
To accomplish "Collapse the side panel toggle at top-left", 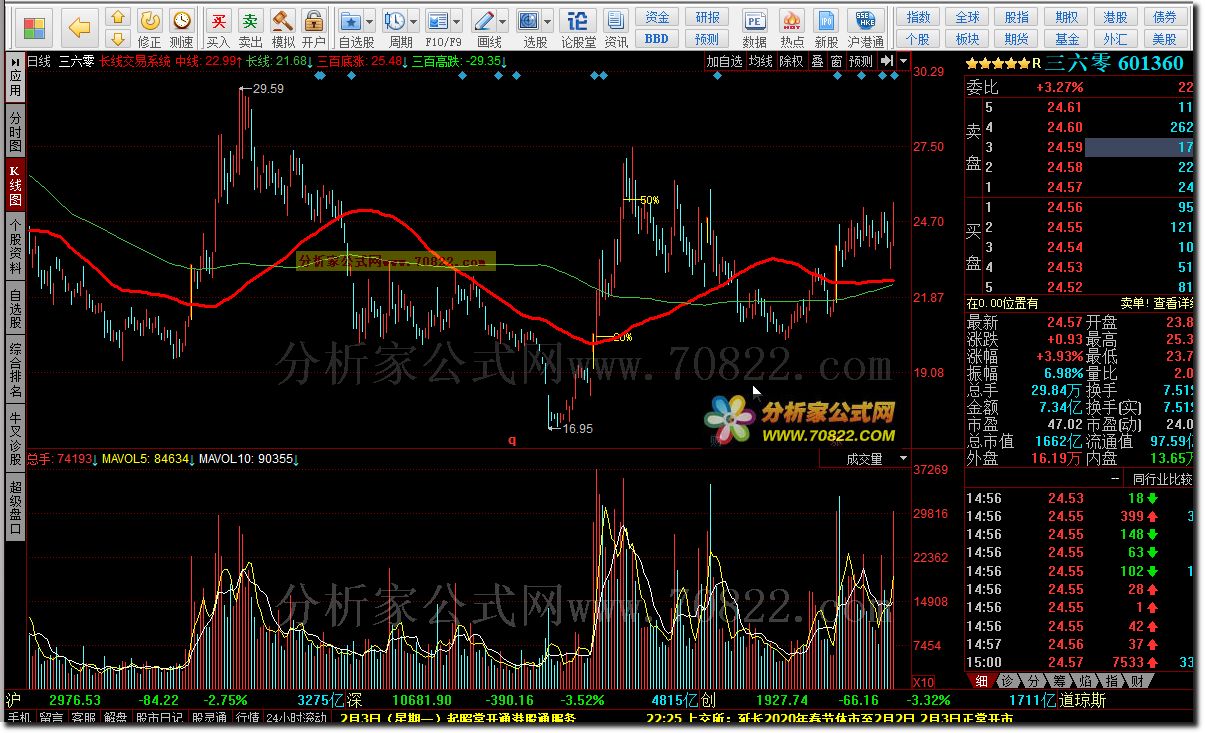I will 14,61.
